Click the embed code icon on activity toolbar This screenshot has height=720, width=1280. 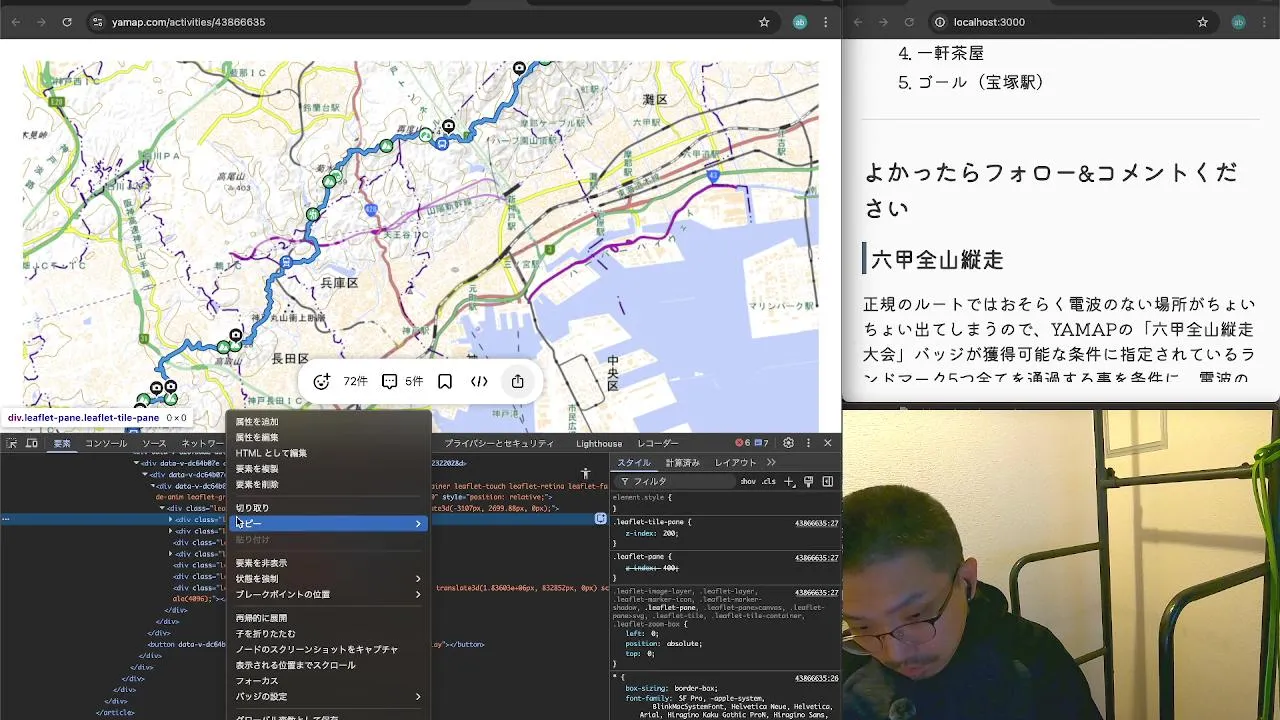click(479, 381)
